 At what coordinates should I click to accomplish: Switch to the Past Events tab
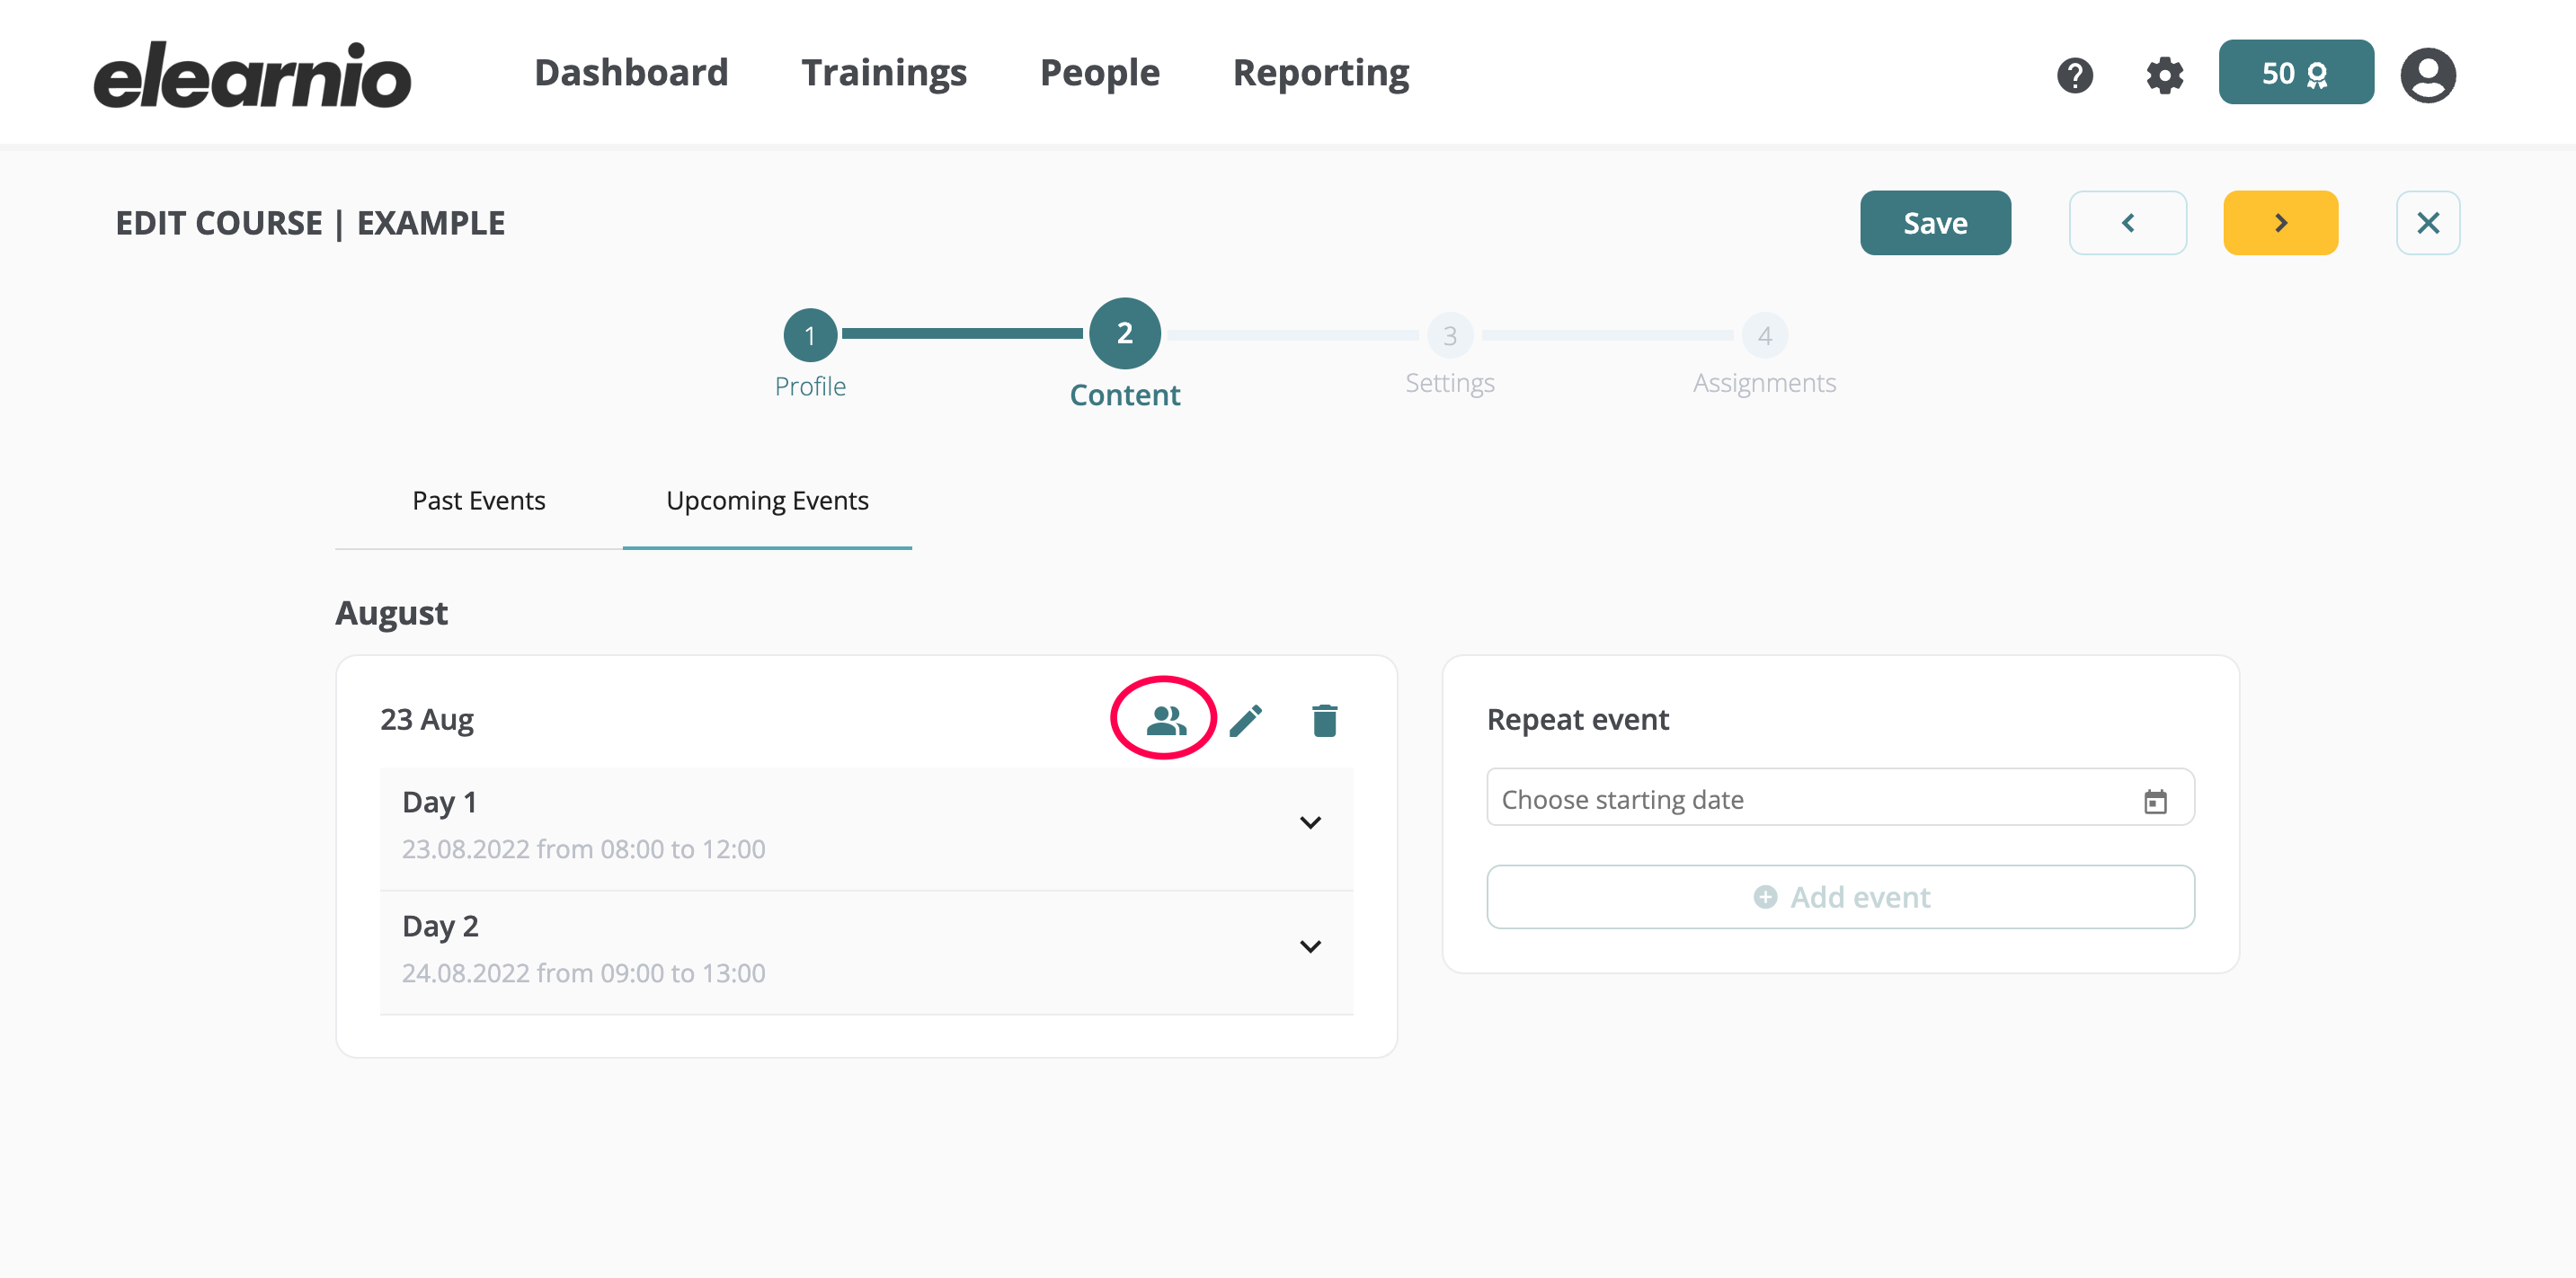(479, 501)
